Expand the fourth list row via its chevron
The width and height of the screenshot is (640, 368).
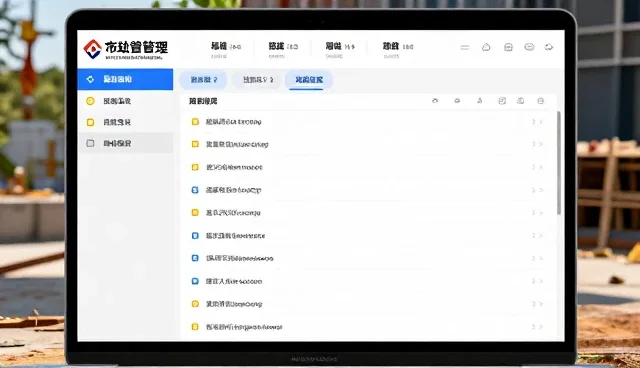(x=541, y=190)
